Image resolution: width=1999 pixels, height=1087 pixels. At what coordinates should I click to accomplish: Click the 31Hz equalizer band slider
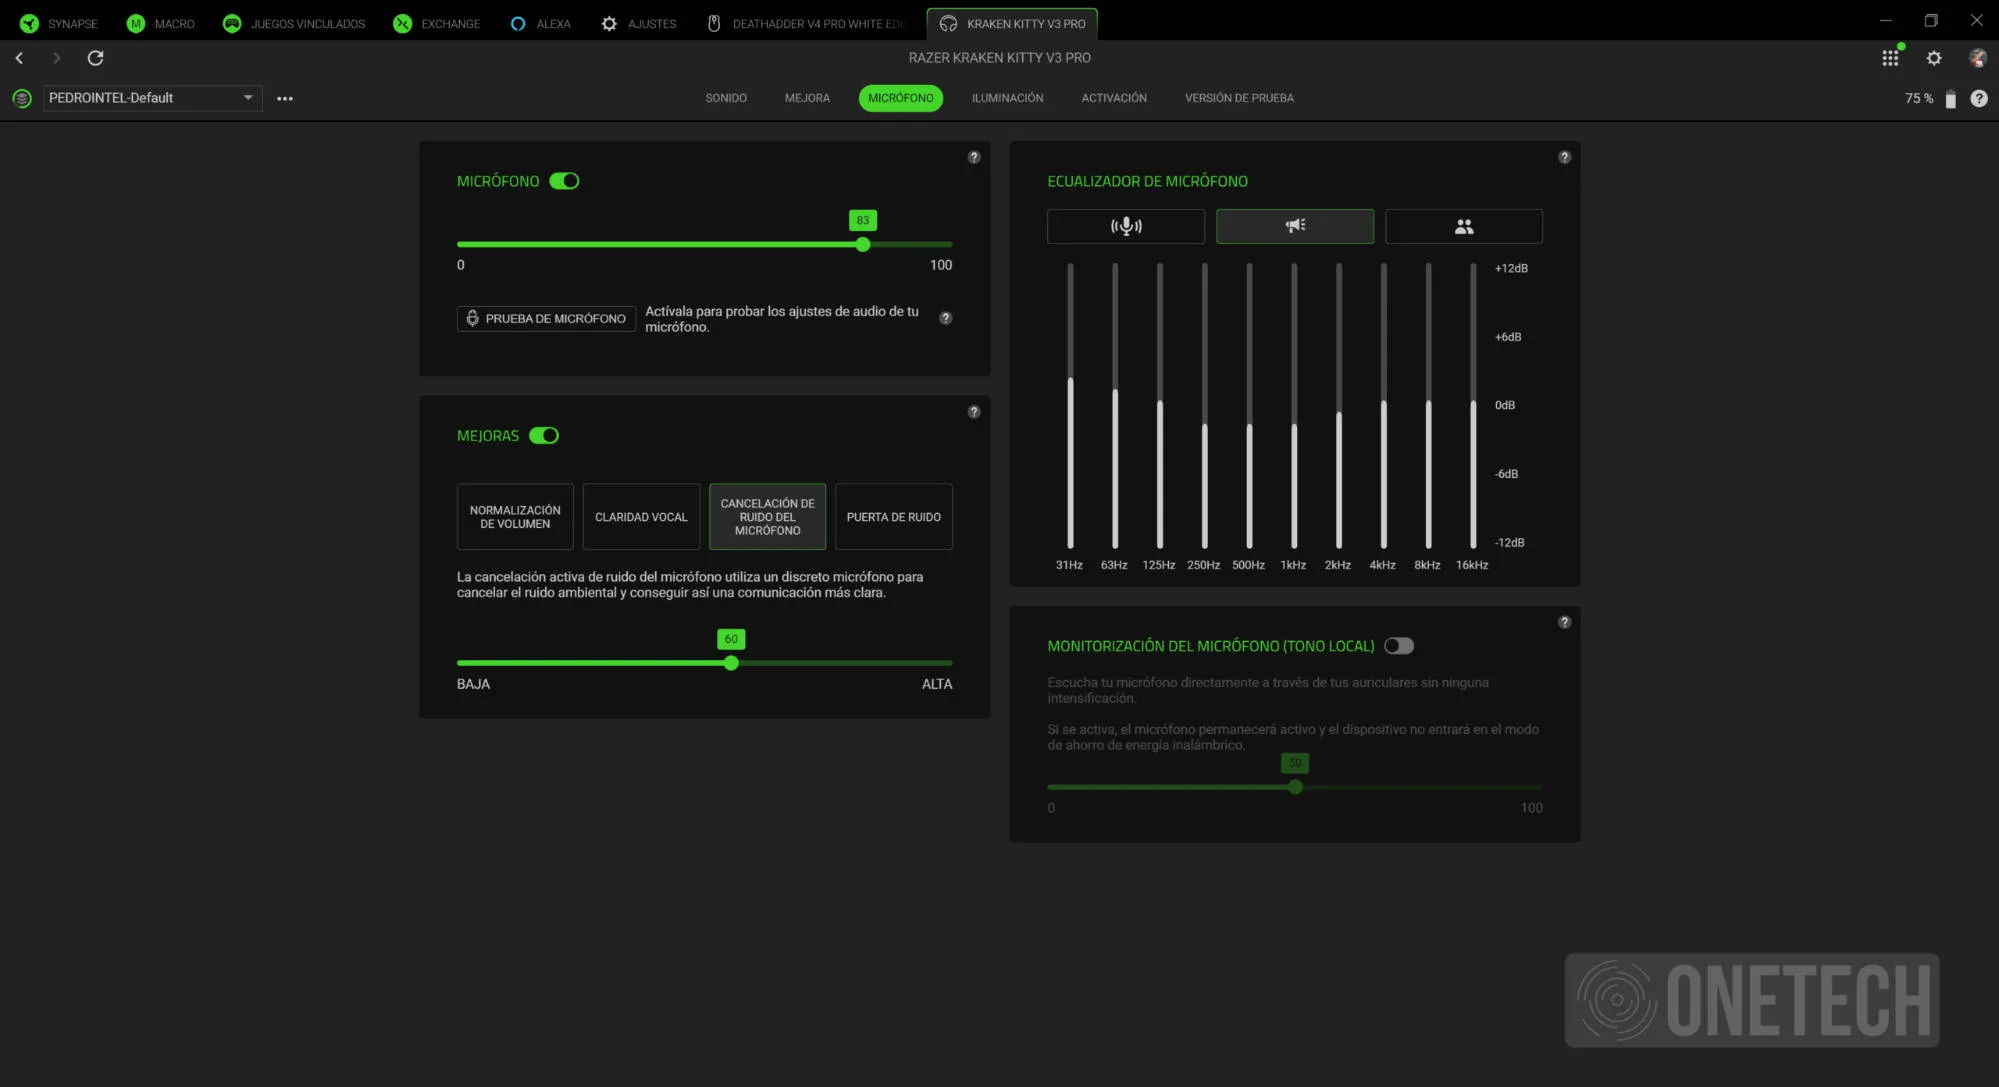pos(1070,406)
